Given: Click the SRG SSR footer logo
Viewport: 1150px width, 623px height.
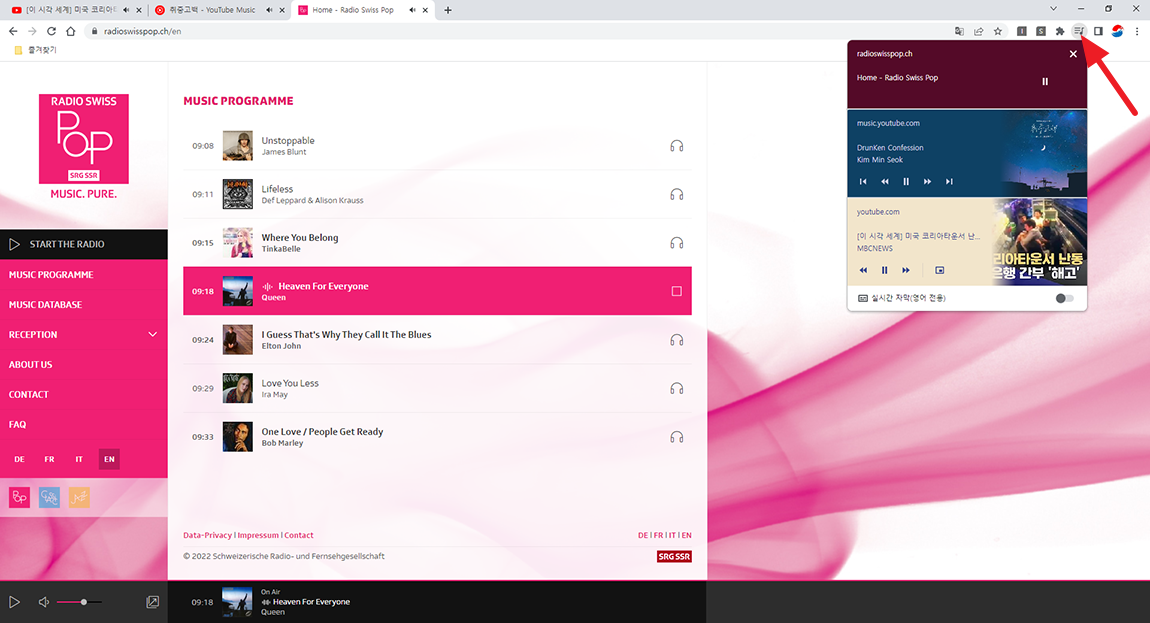Looking at the screenshot, I should point(674,556).
